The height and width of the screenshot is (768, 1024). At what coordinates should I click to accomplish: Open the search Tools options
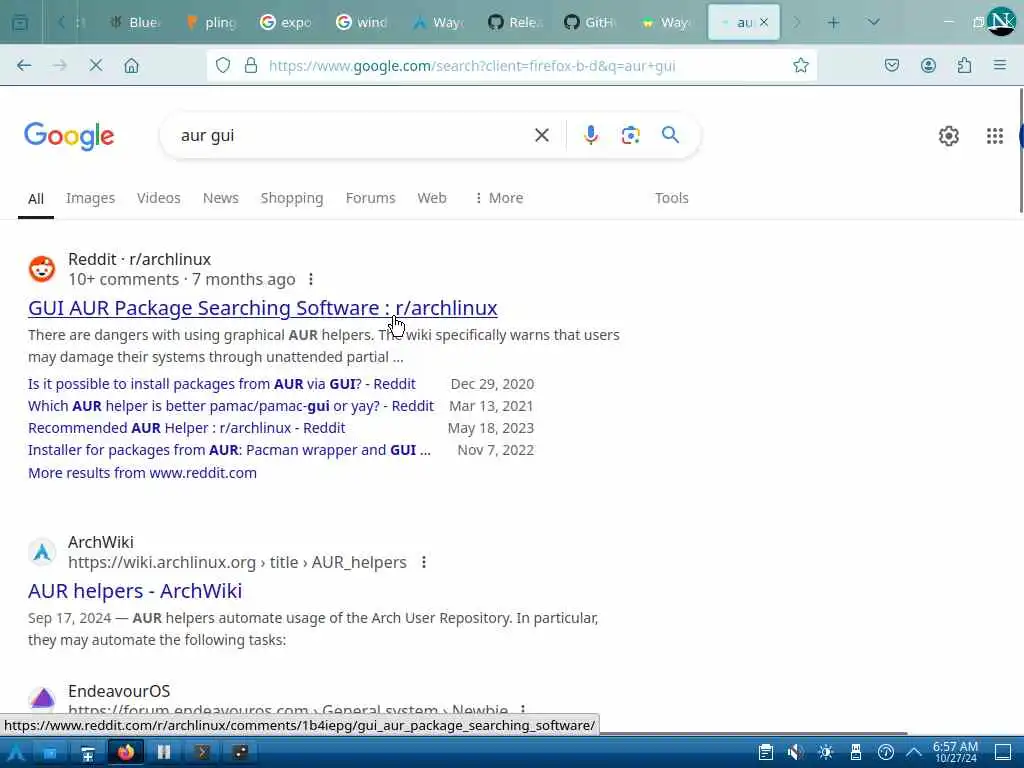[x=671, y=198]
